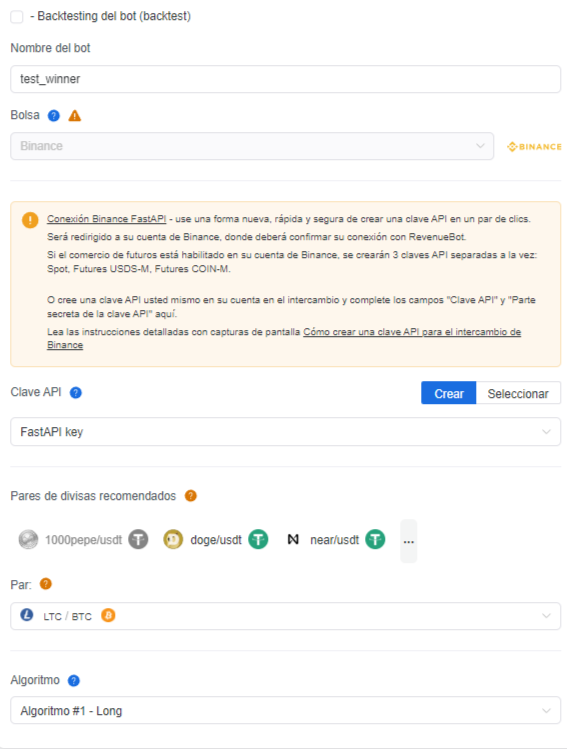Click the orange warning triangle beside Bolsa
Image resolution: width=567 pixels, height=749 pixels.
75,116
